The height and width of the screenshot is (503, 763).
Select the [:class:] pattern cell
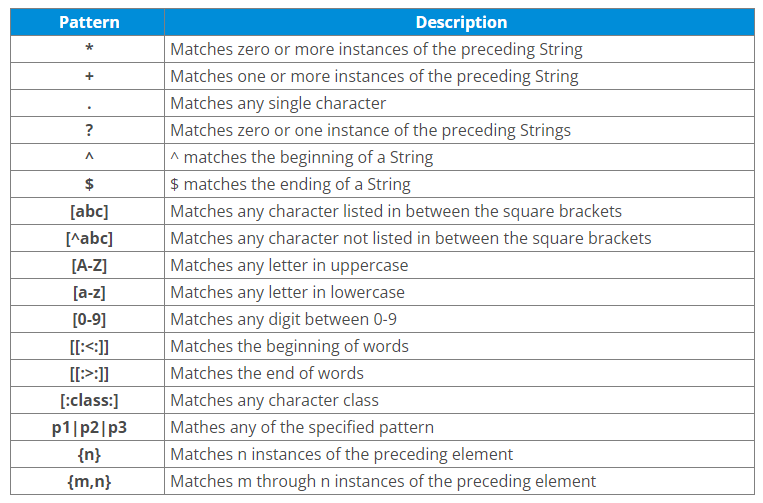(88, 400)
